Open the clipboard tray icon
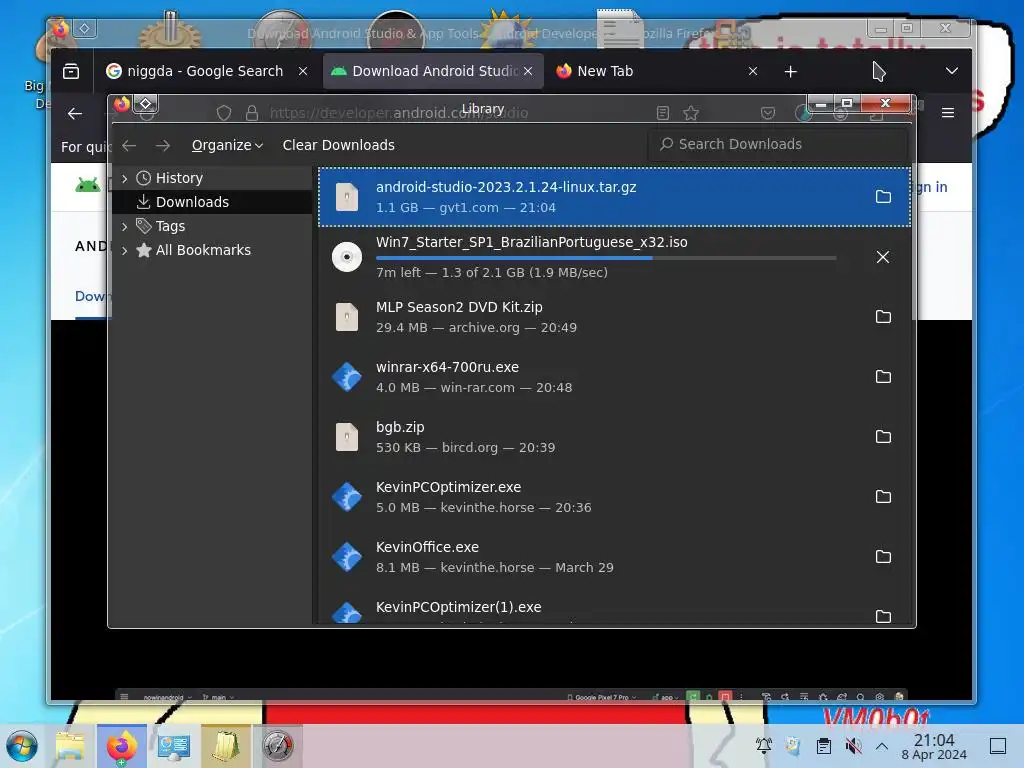The height and width of the screenshot is (768, 1024). coord(824,746)
